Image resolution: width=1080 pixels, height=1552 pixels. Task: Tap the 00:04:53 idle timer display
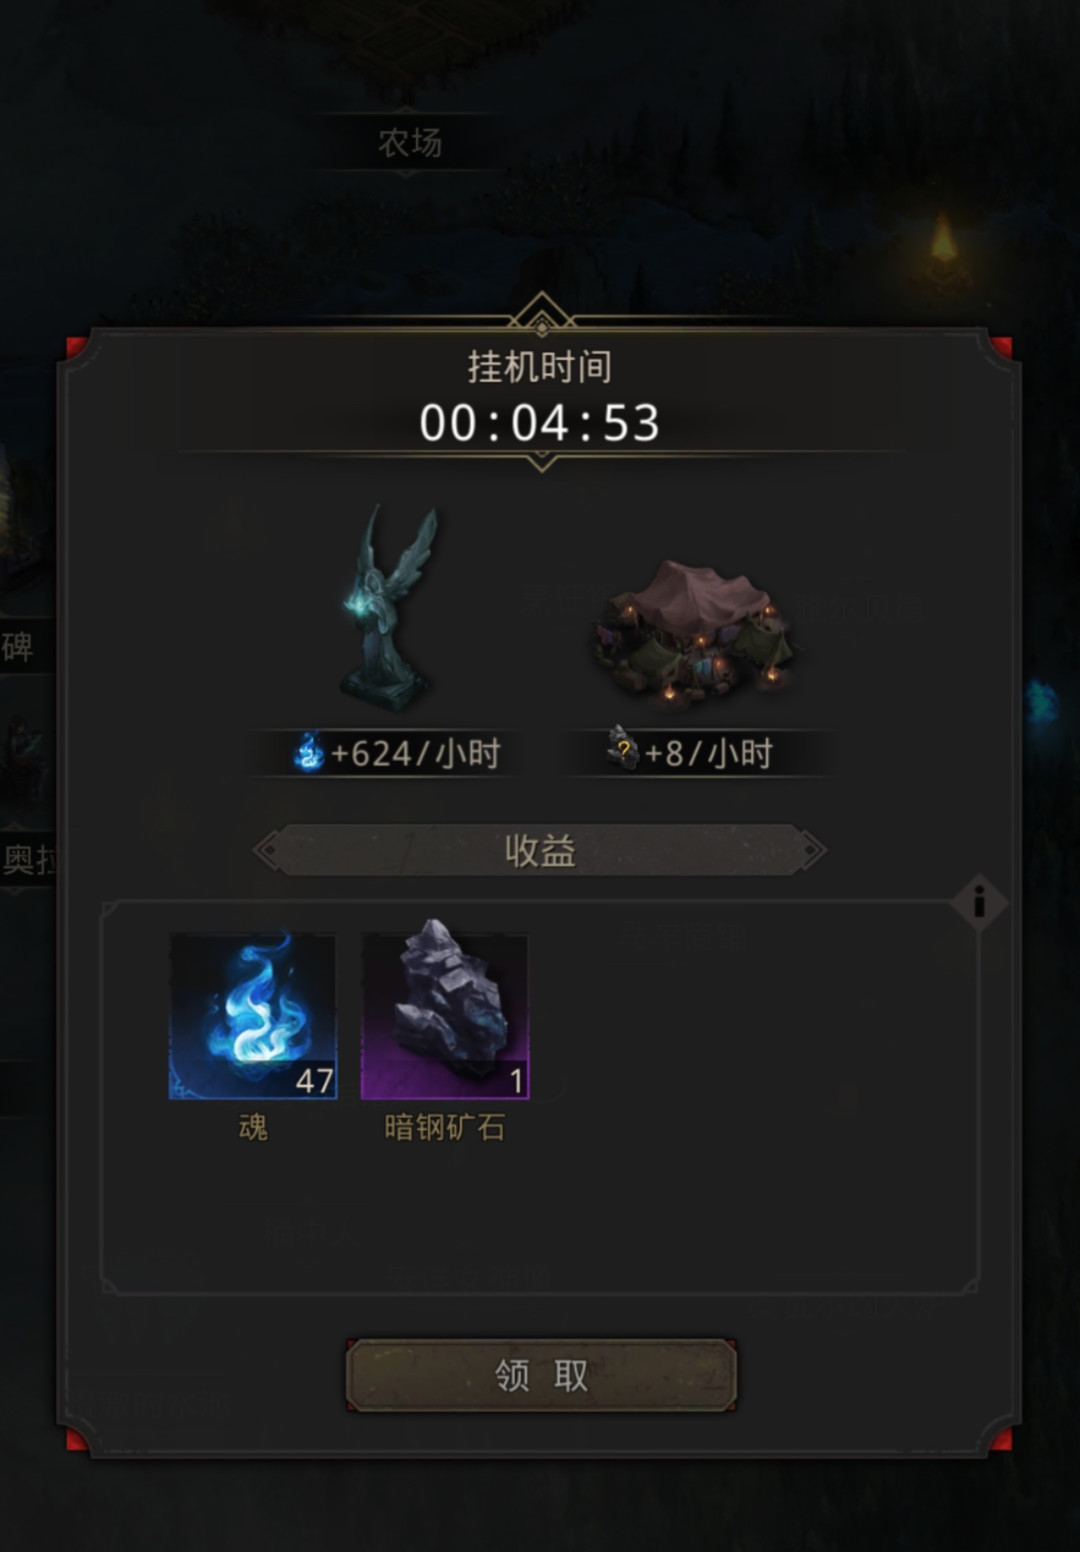[540, 423]
